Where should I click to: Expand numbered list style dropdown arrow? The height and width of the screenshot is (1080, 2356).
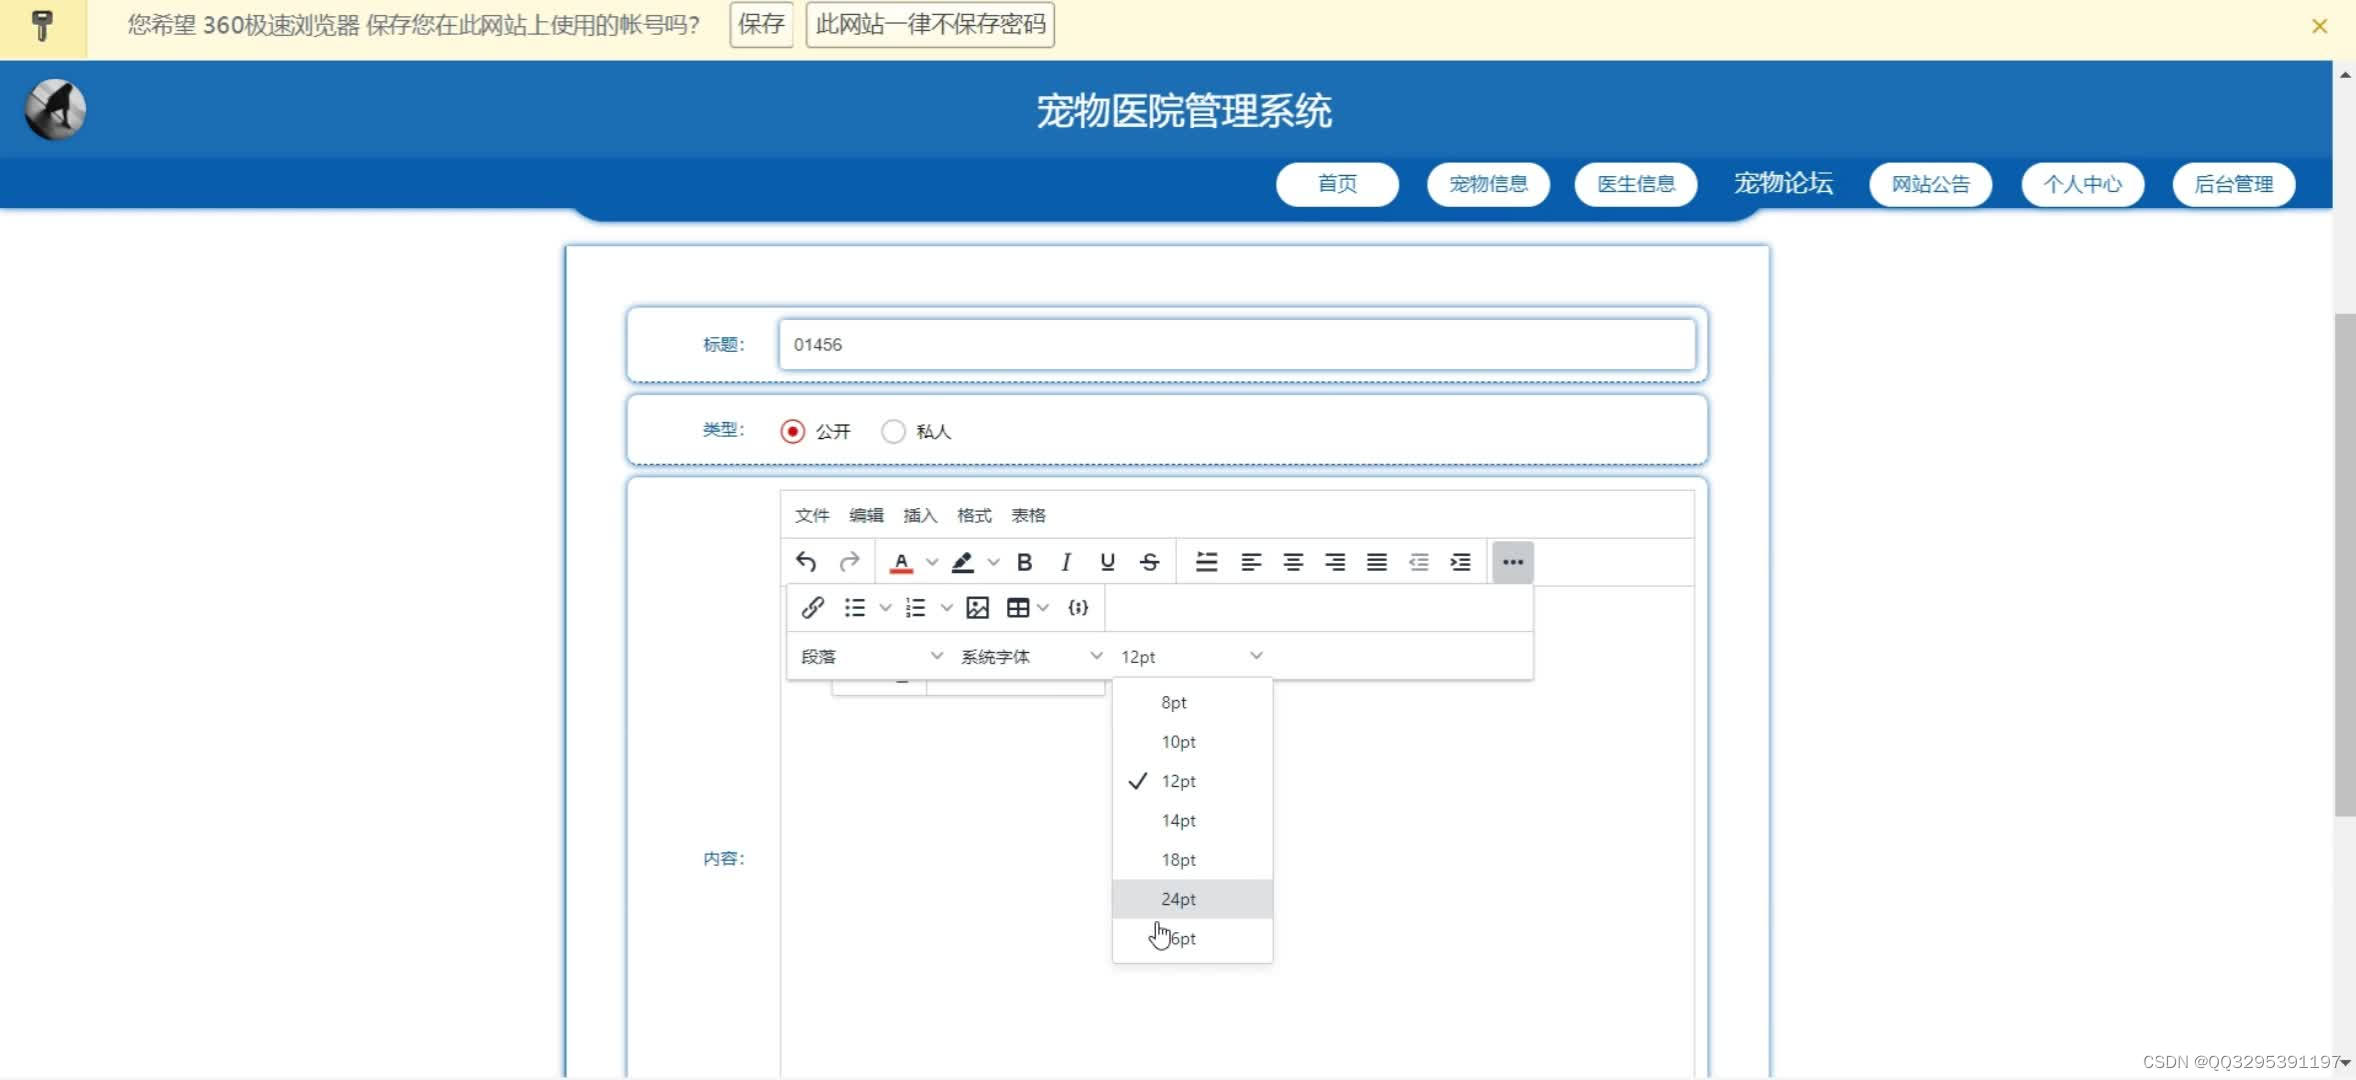click(947, 608)
